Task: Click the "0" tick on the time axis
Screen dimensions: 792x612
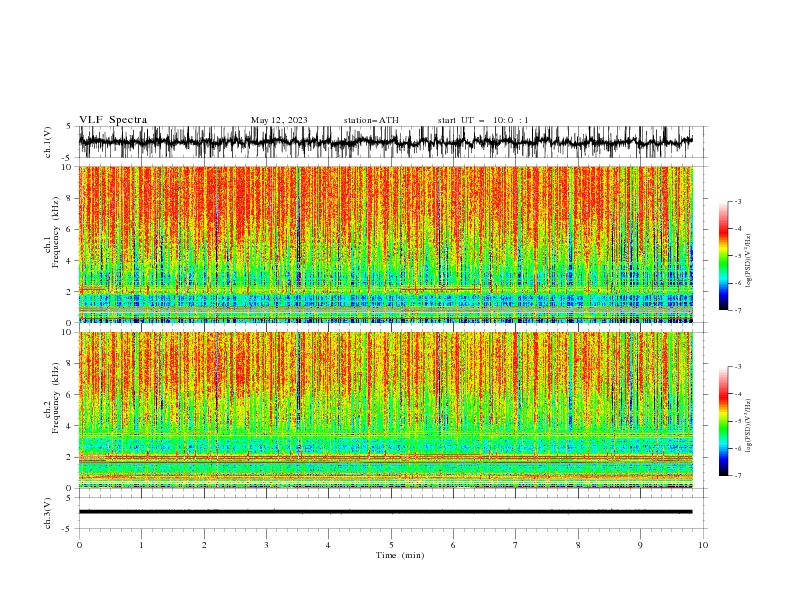Action: tap(79, 545)
